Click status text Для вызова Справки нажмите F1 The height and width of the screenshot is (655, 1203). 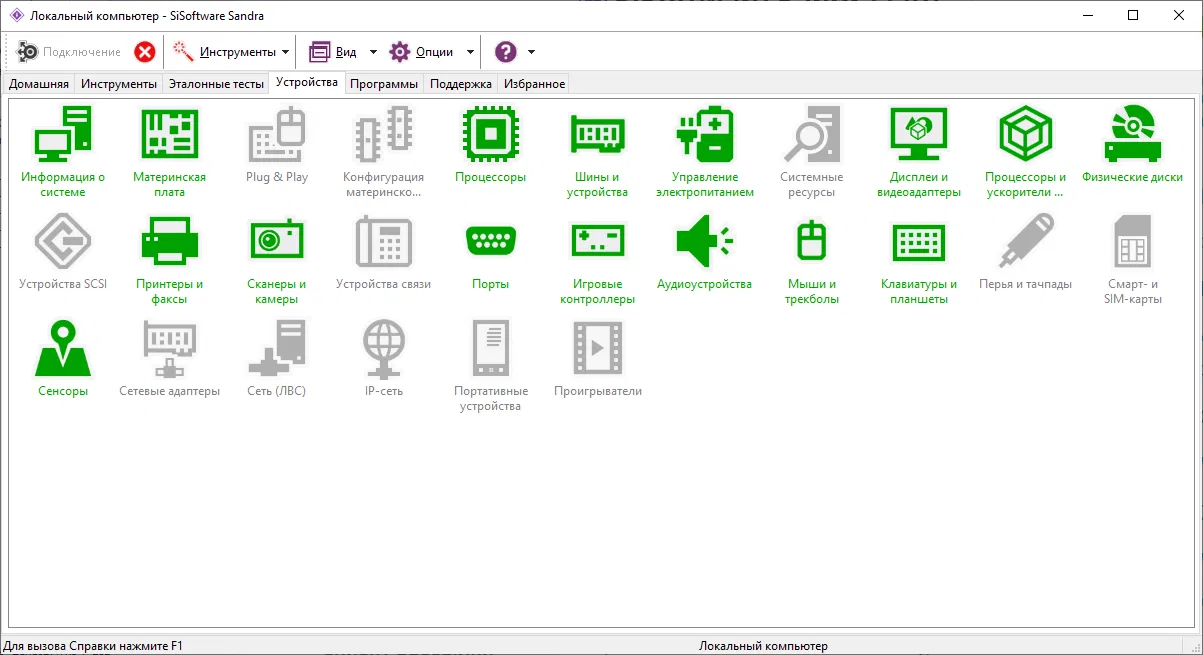94,646
